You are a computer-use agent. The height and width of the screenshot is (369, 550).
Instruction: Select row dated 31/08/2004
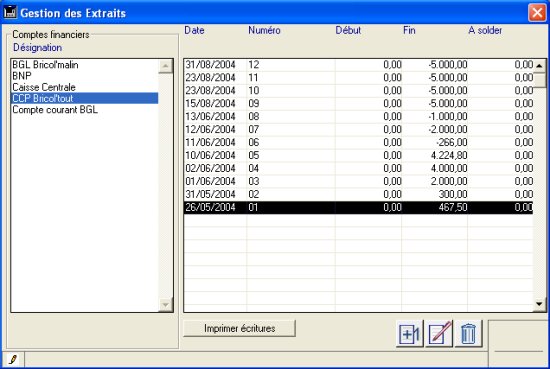click(358, 65)
